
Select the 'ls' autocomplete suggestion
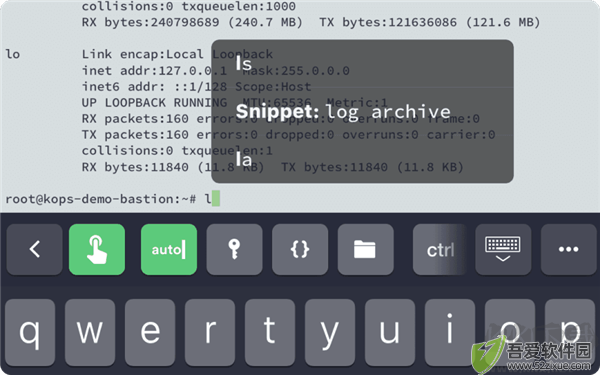coord(362,64)
